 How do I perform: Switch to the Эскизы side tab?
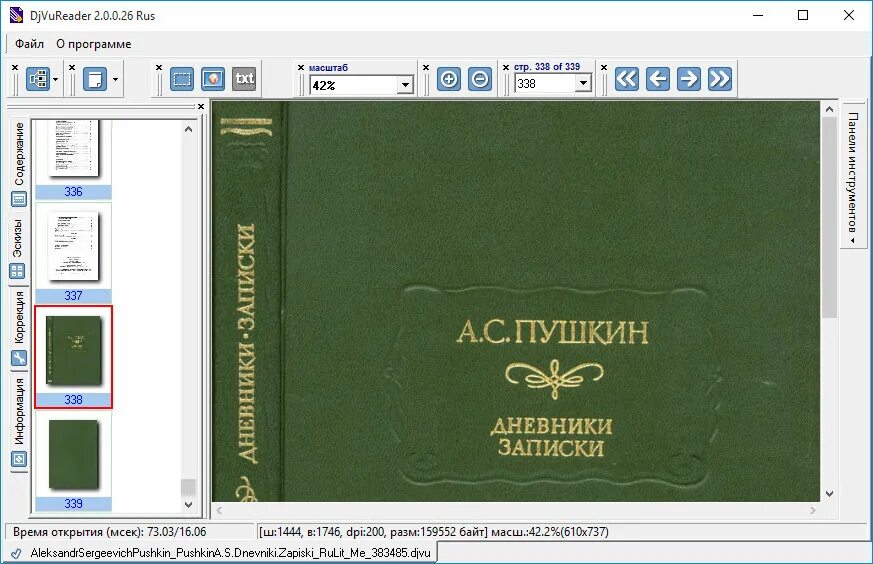[18, 249]
